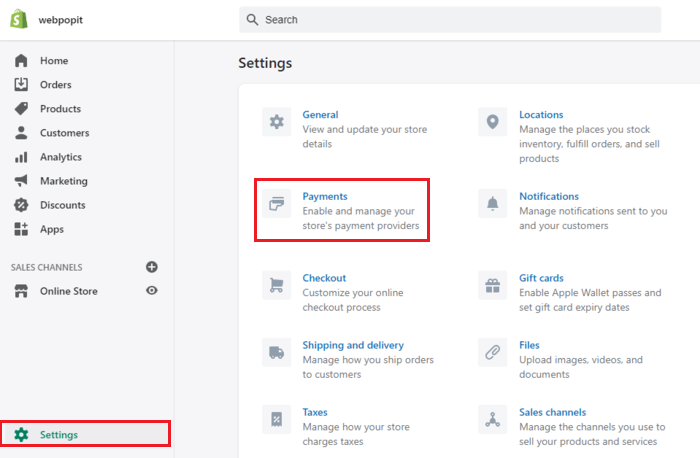700x458 pixels.
Task: Open Analytics from the sidebar
Action: coord(61,157)
